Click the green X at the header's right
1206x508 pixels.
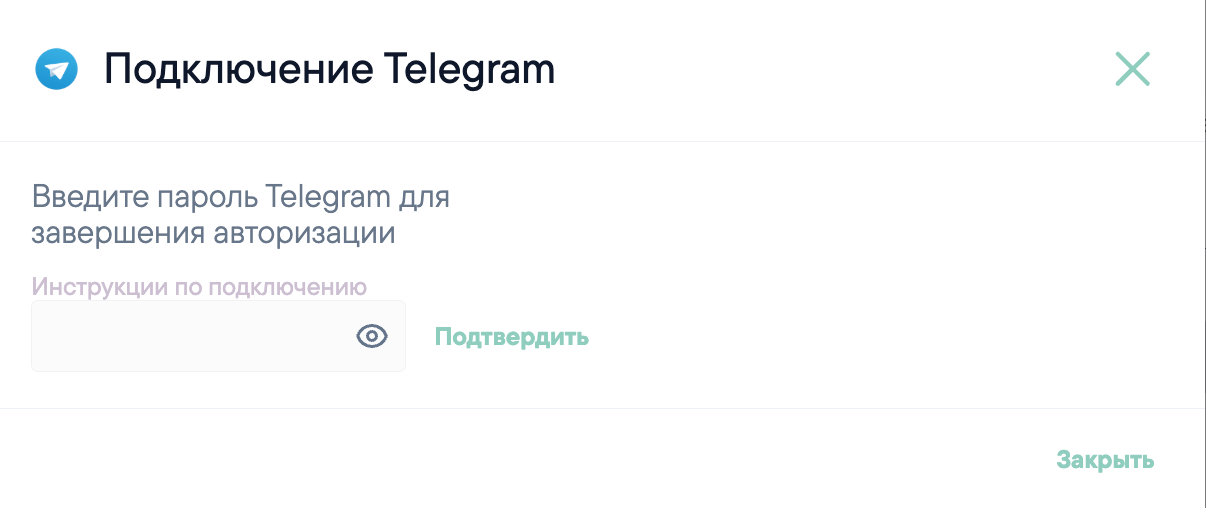click(1133, 69)
